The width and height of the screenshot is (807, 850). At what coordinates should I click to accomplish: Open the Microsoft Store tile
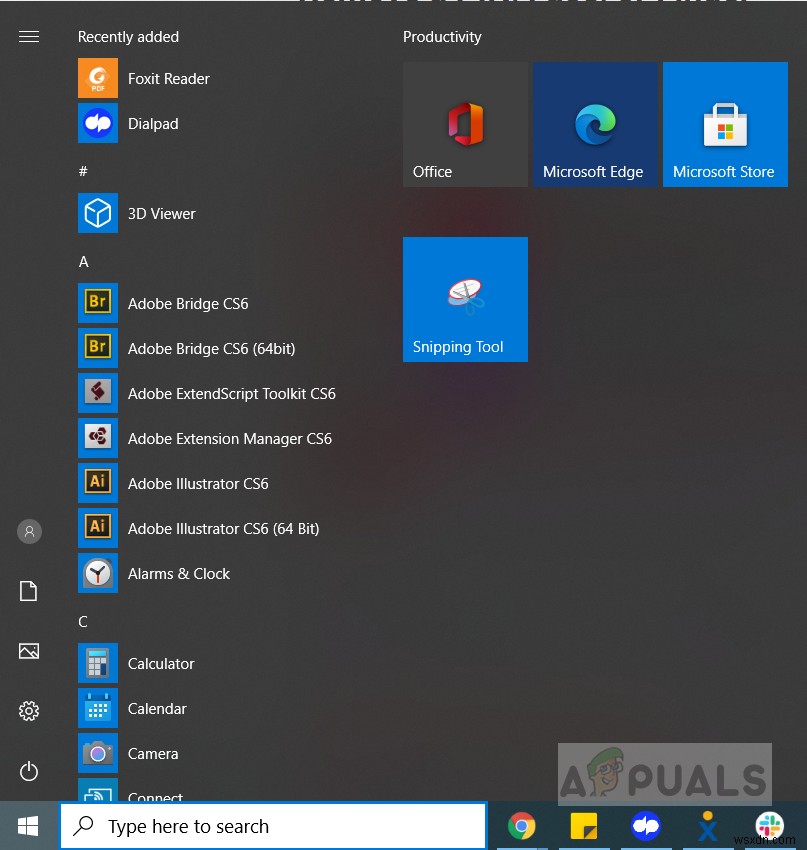[724, 124]
